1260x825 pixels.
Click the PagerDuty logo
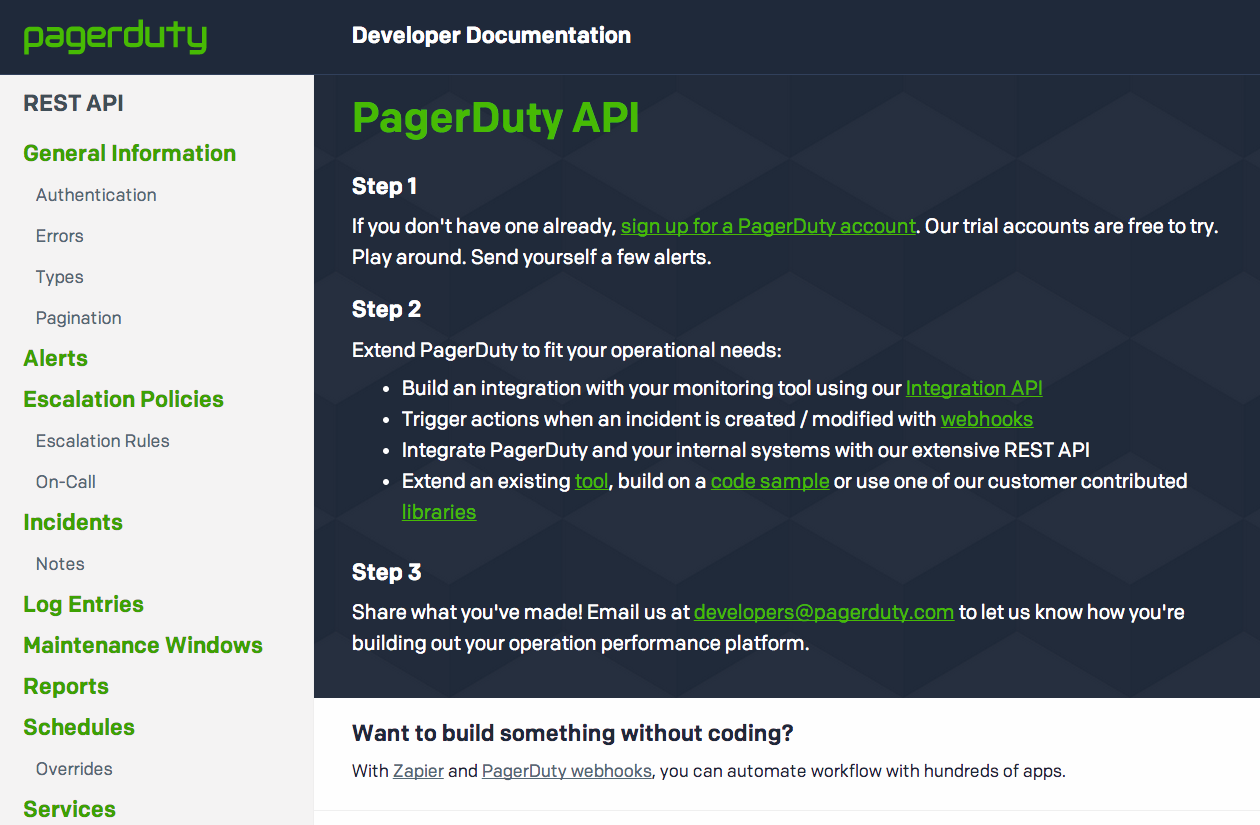coord(115,37)
